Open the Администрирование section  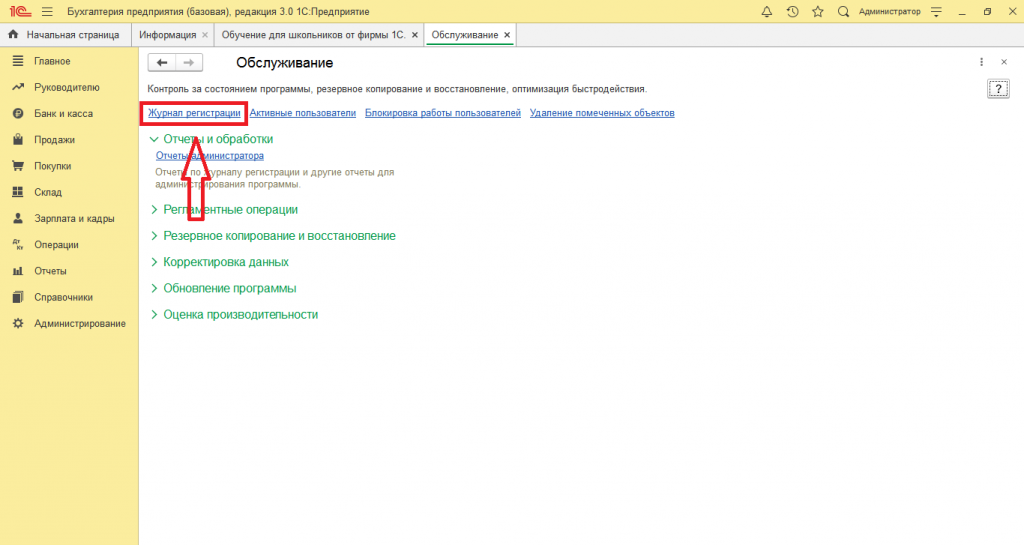(79, 323)
